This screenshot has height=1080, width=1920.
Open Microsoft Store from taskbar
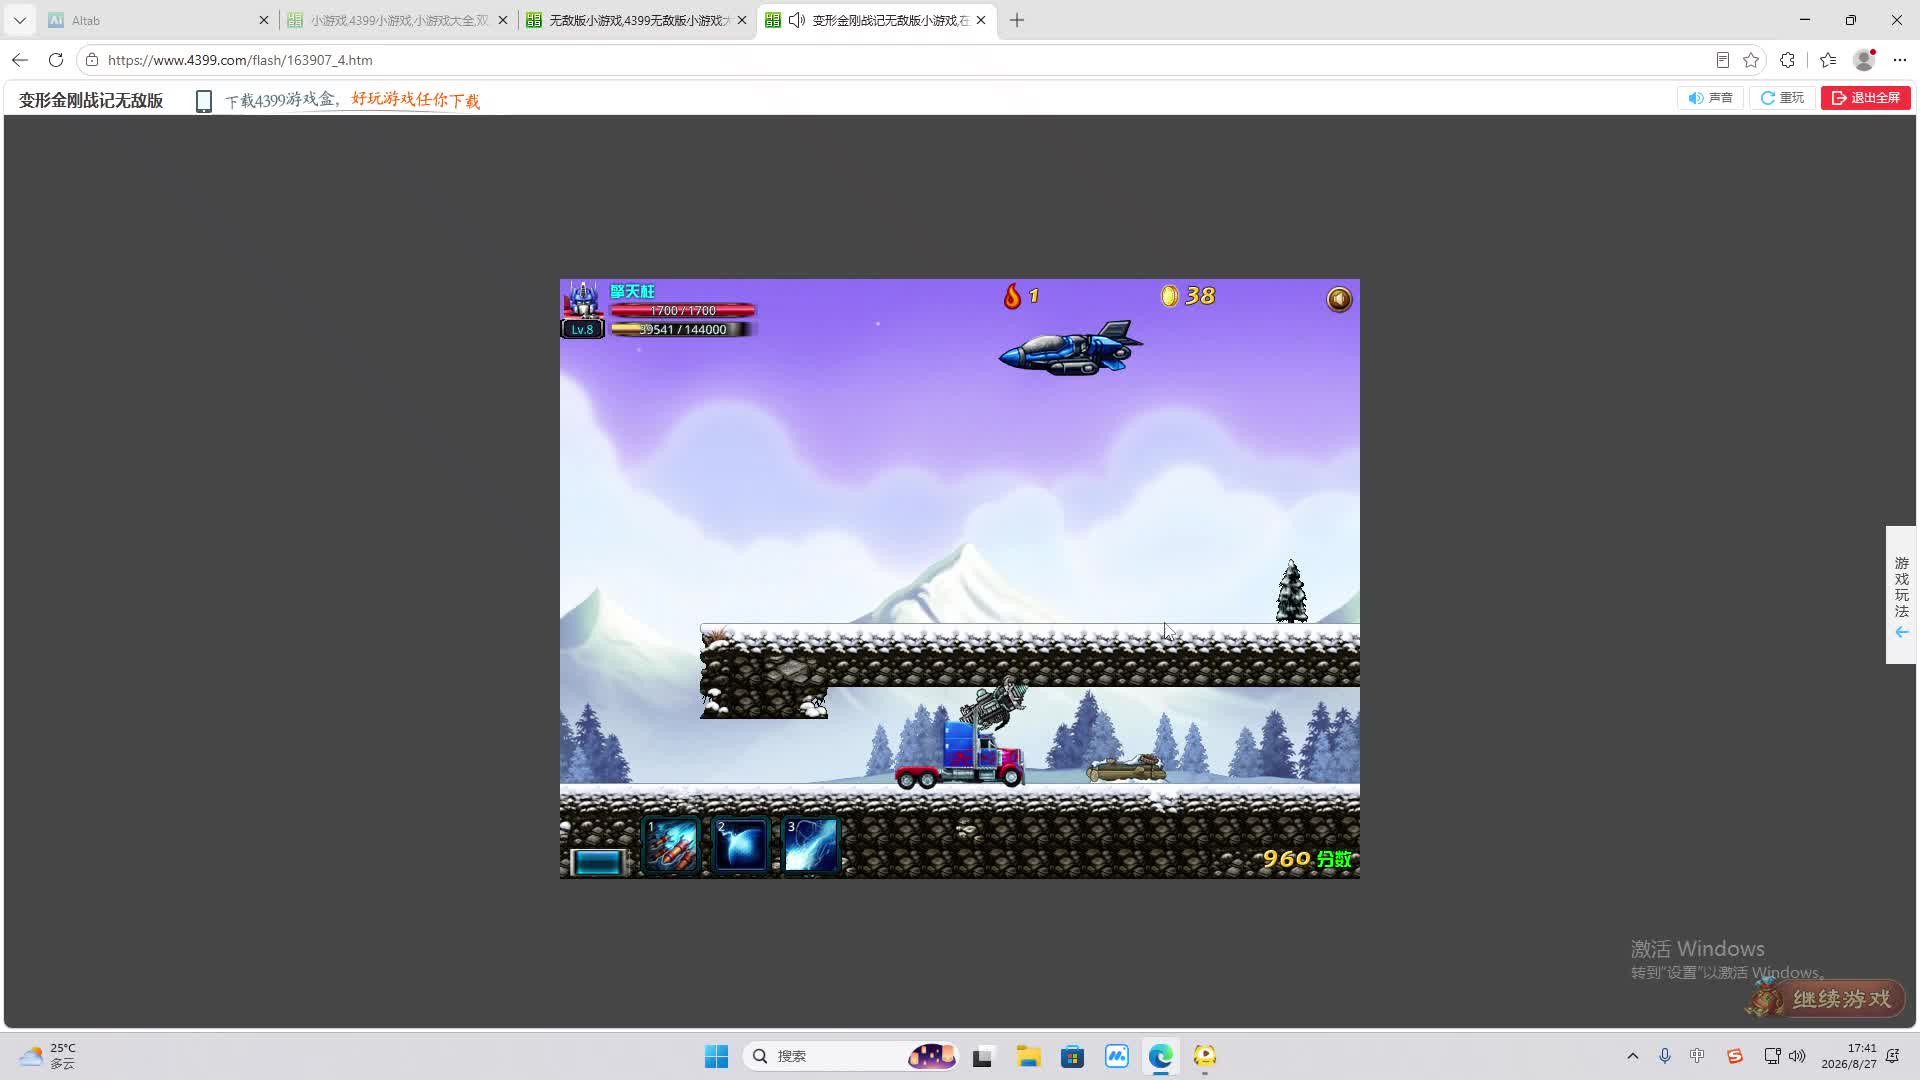pos(1073,1056)
